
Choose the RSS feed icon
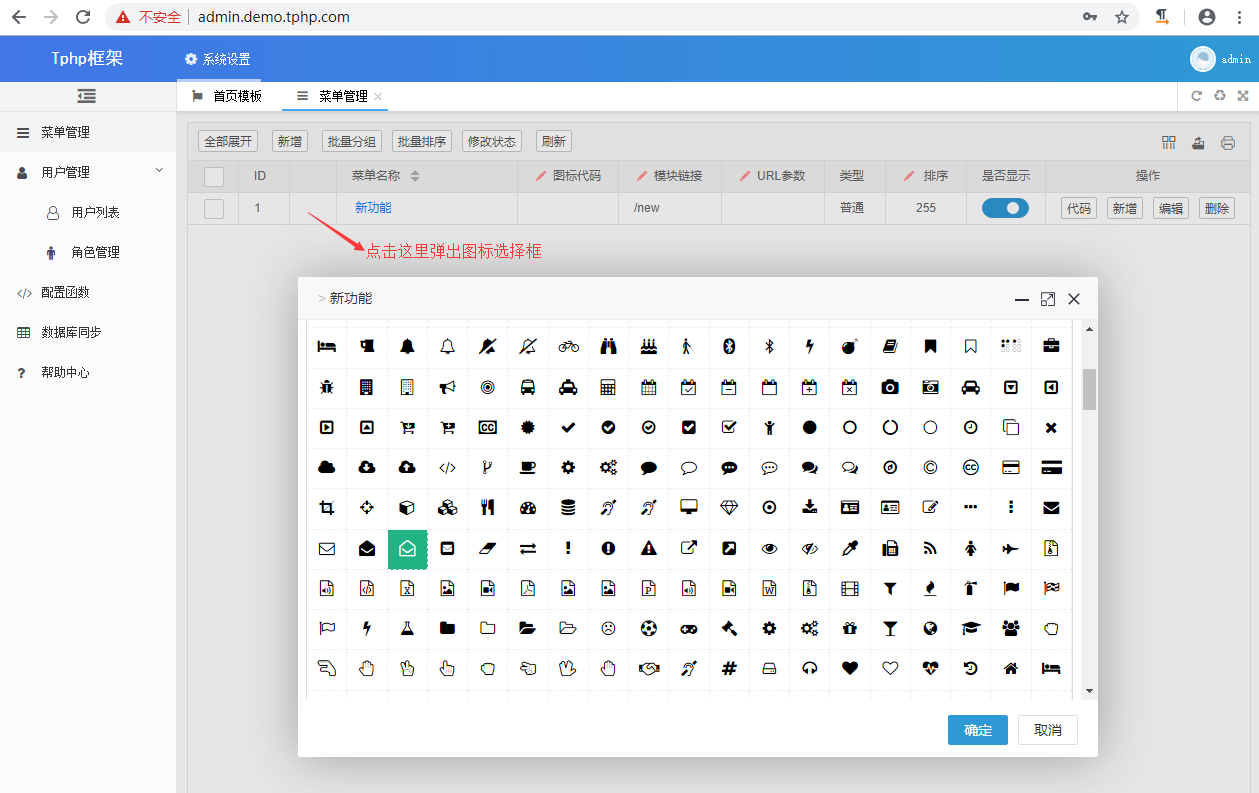[930, 548]
